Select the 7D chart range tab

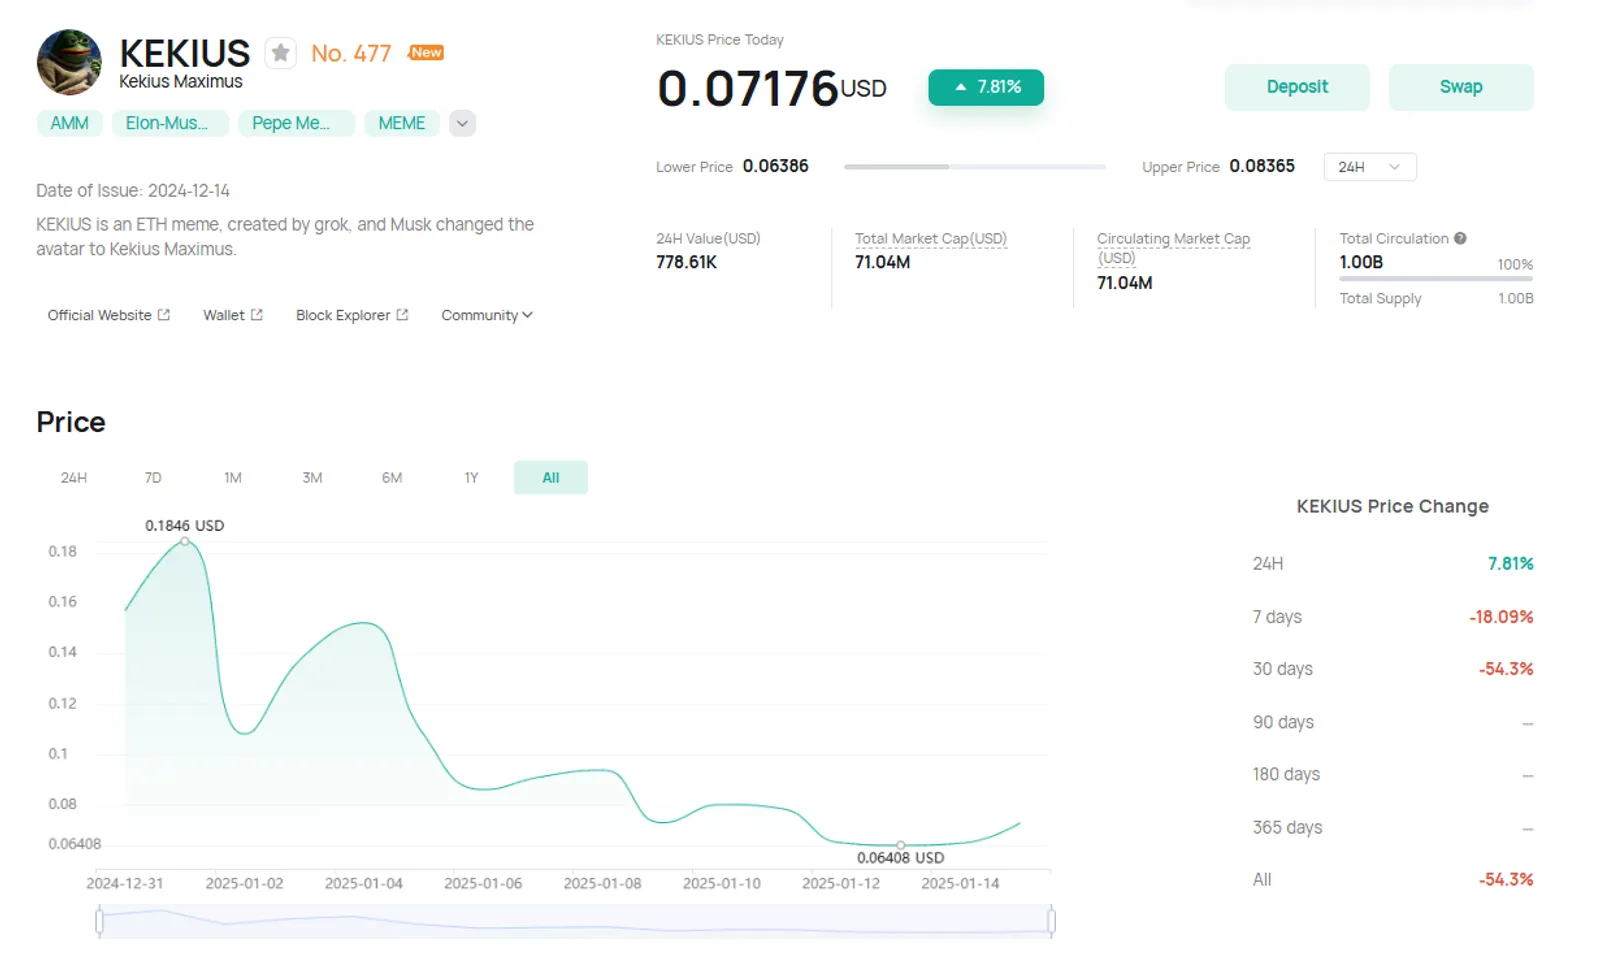pyautogui.click(x=153, y=478)
